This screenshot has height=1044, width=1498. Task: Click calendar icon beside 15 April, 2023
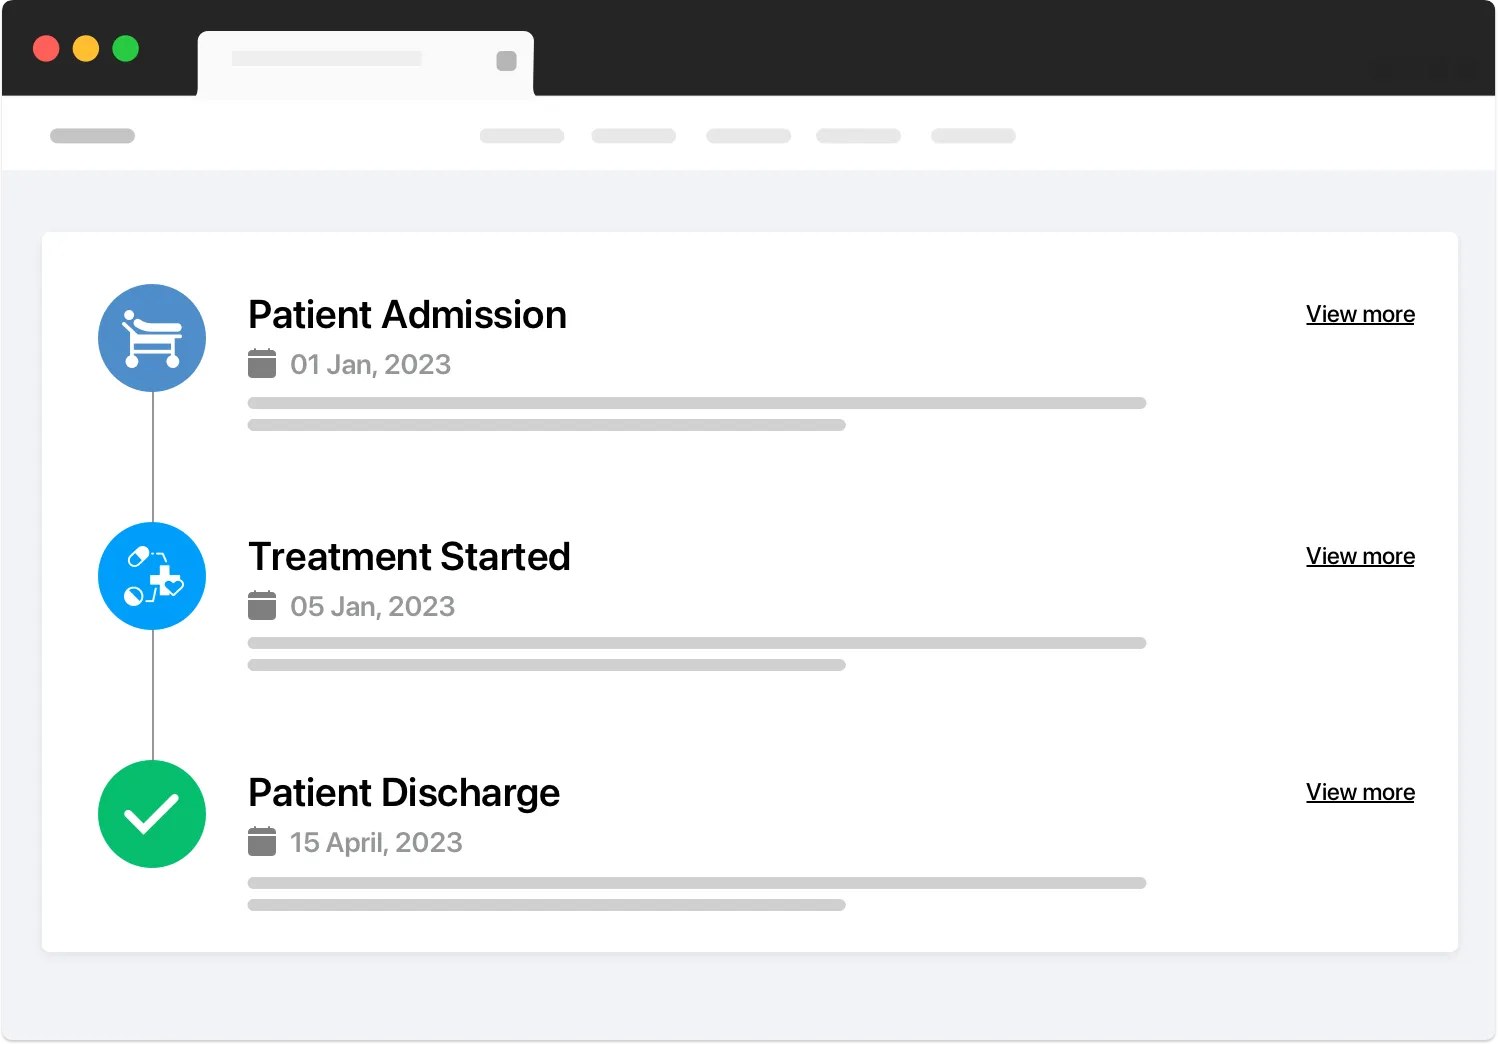262,842
